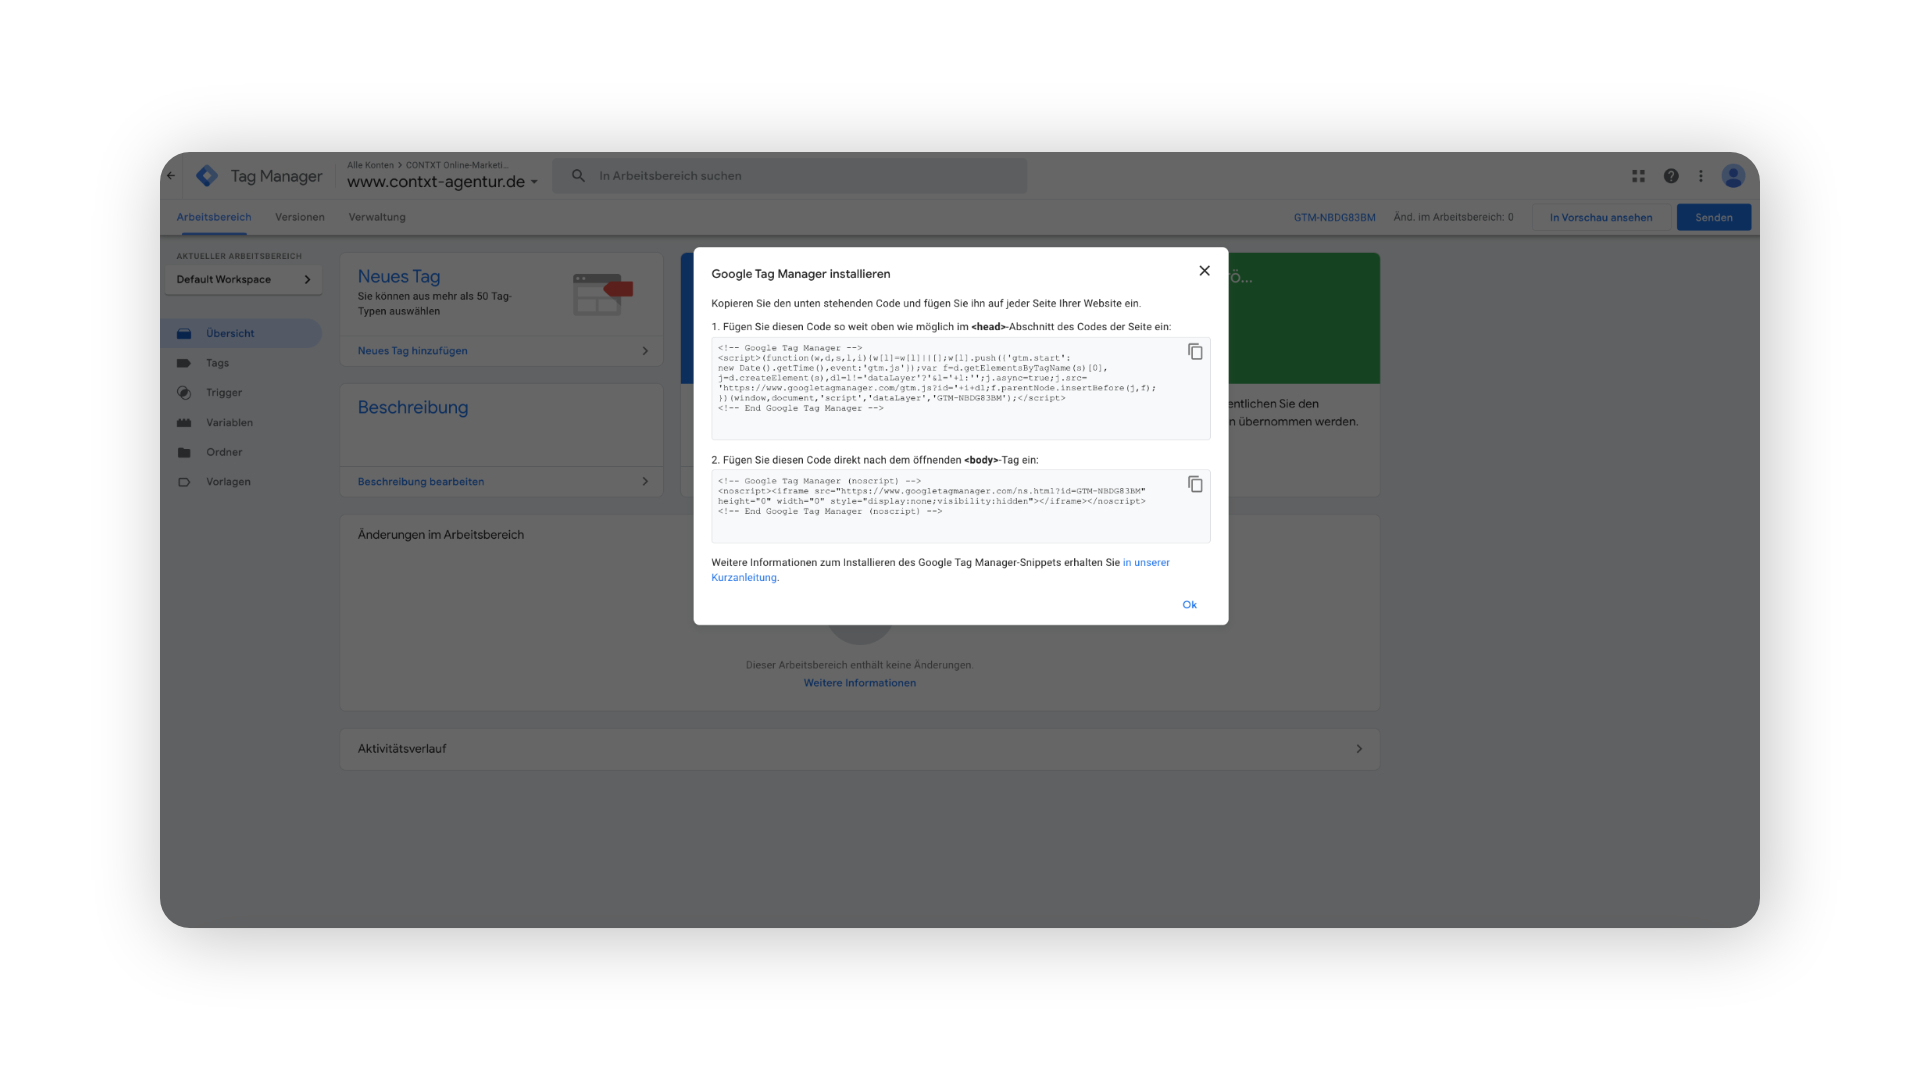Click the Neues Tag hinzufügen link
Viewport: 1920px width, 1080px height.
(x=413, y=351)
